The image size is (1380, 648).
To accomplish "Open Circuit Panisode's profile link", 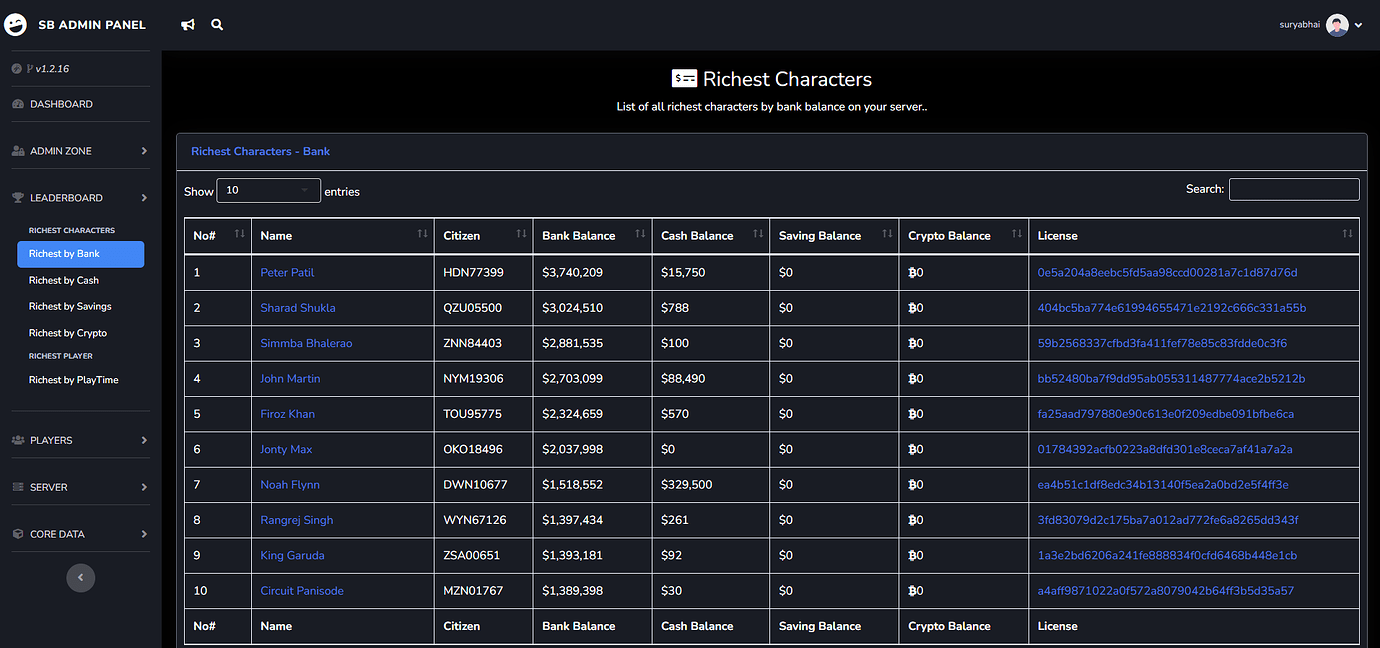I will (302, 591).
